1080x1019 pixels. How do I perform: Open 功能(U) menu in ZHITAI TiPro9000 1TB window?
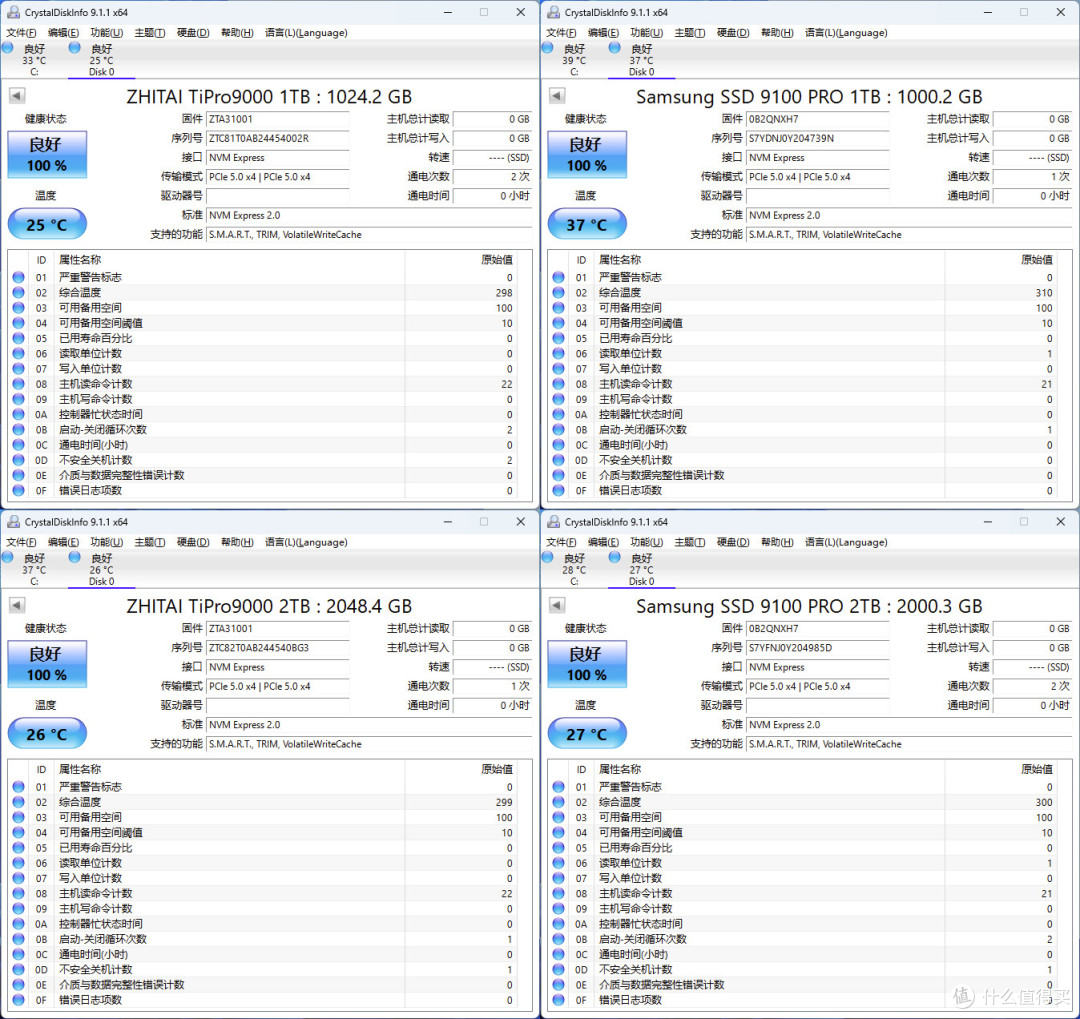click(106, 33)
